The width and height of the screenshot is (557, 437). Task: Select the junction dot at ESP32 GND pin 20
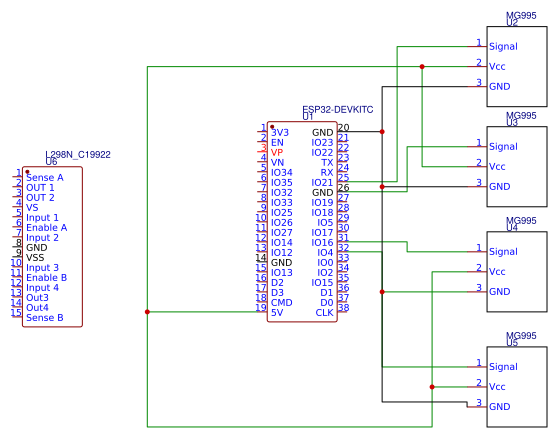(382, 132)
